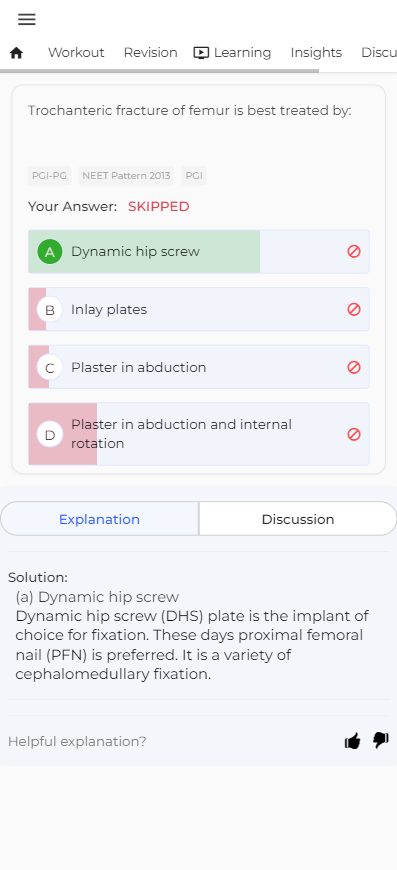This screenshot has width=397, height=870.
Task: Select option A circle
Action: pos(50,252)
